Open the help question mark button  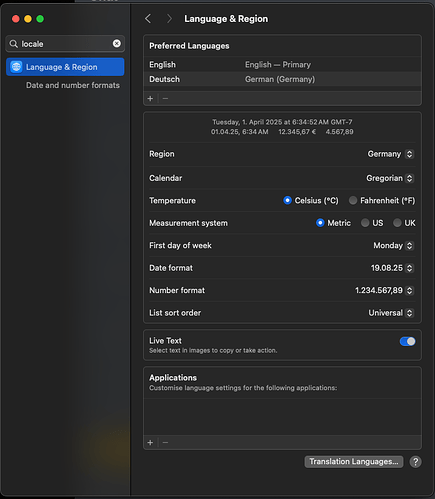pos(415,462)
